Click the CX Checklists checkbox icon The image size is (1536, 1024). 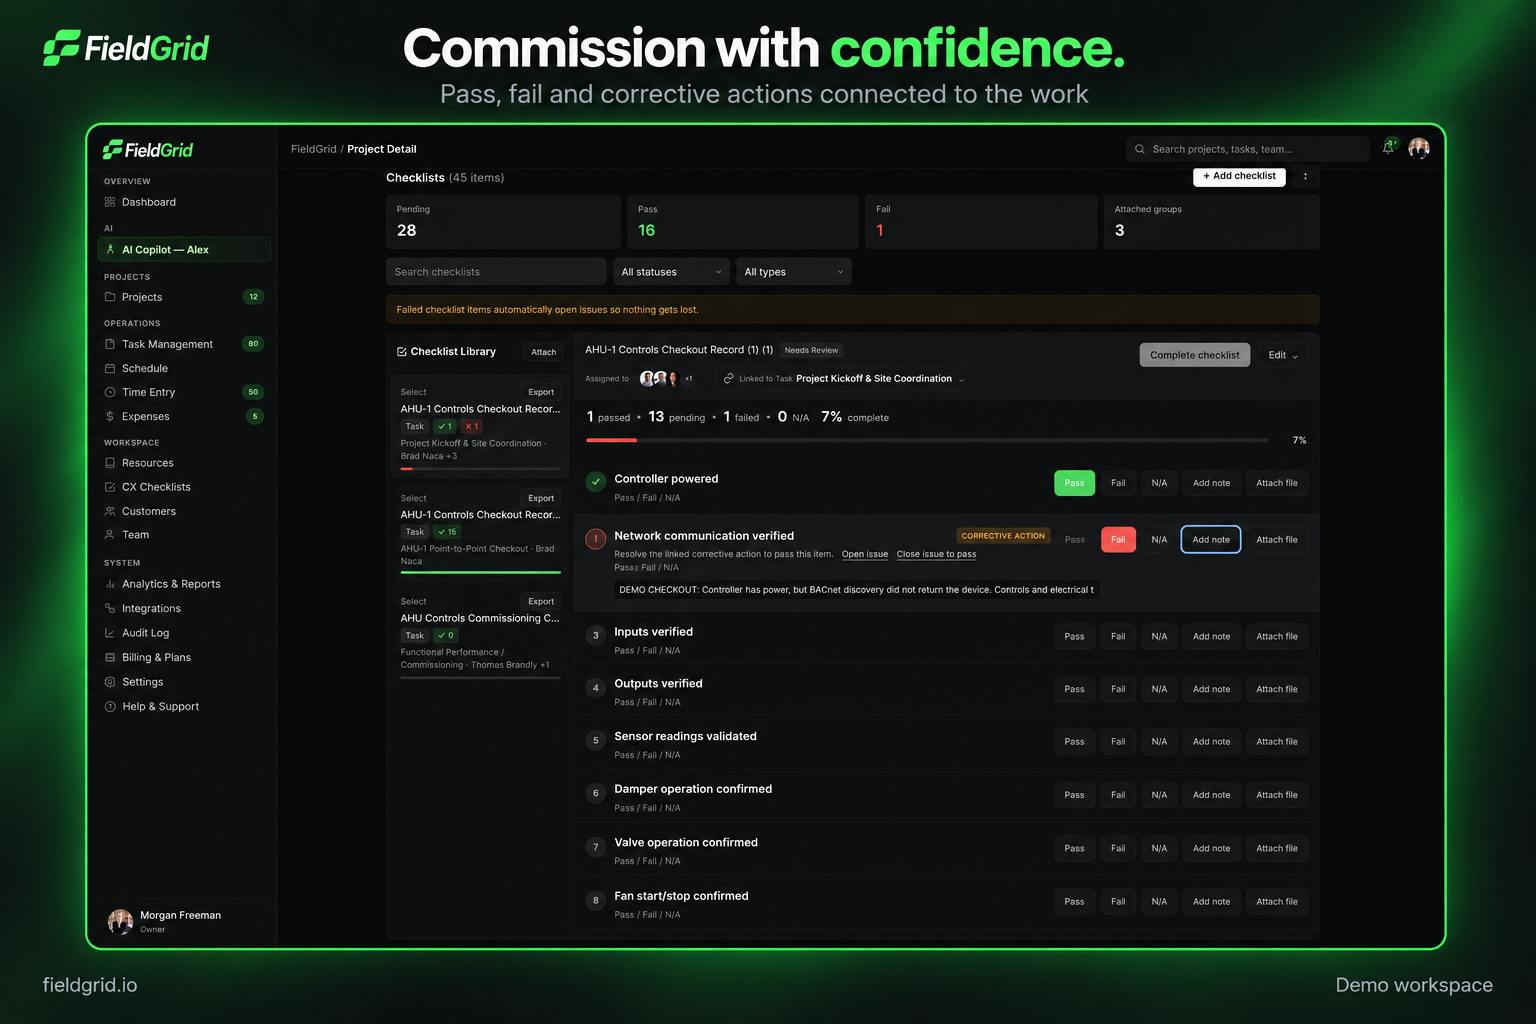coord(110,487)
